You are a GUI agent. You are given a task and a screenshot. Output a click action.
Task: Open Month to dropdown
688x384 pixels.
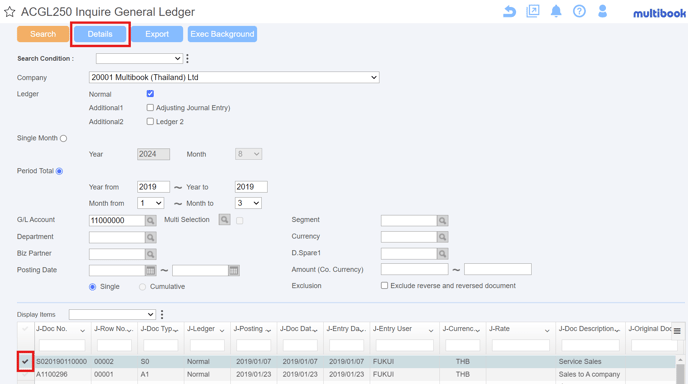click(248, 203)
